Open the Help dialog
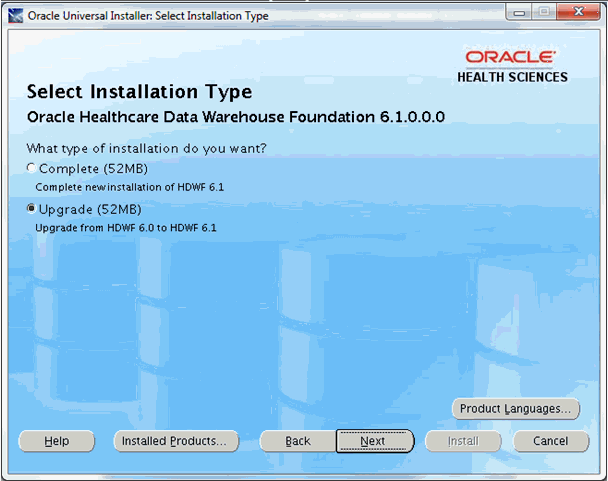Image resolution: width=608 pixels, height=481 pixels. pos(57,441)
